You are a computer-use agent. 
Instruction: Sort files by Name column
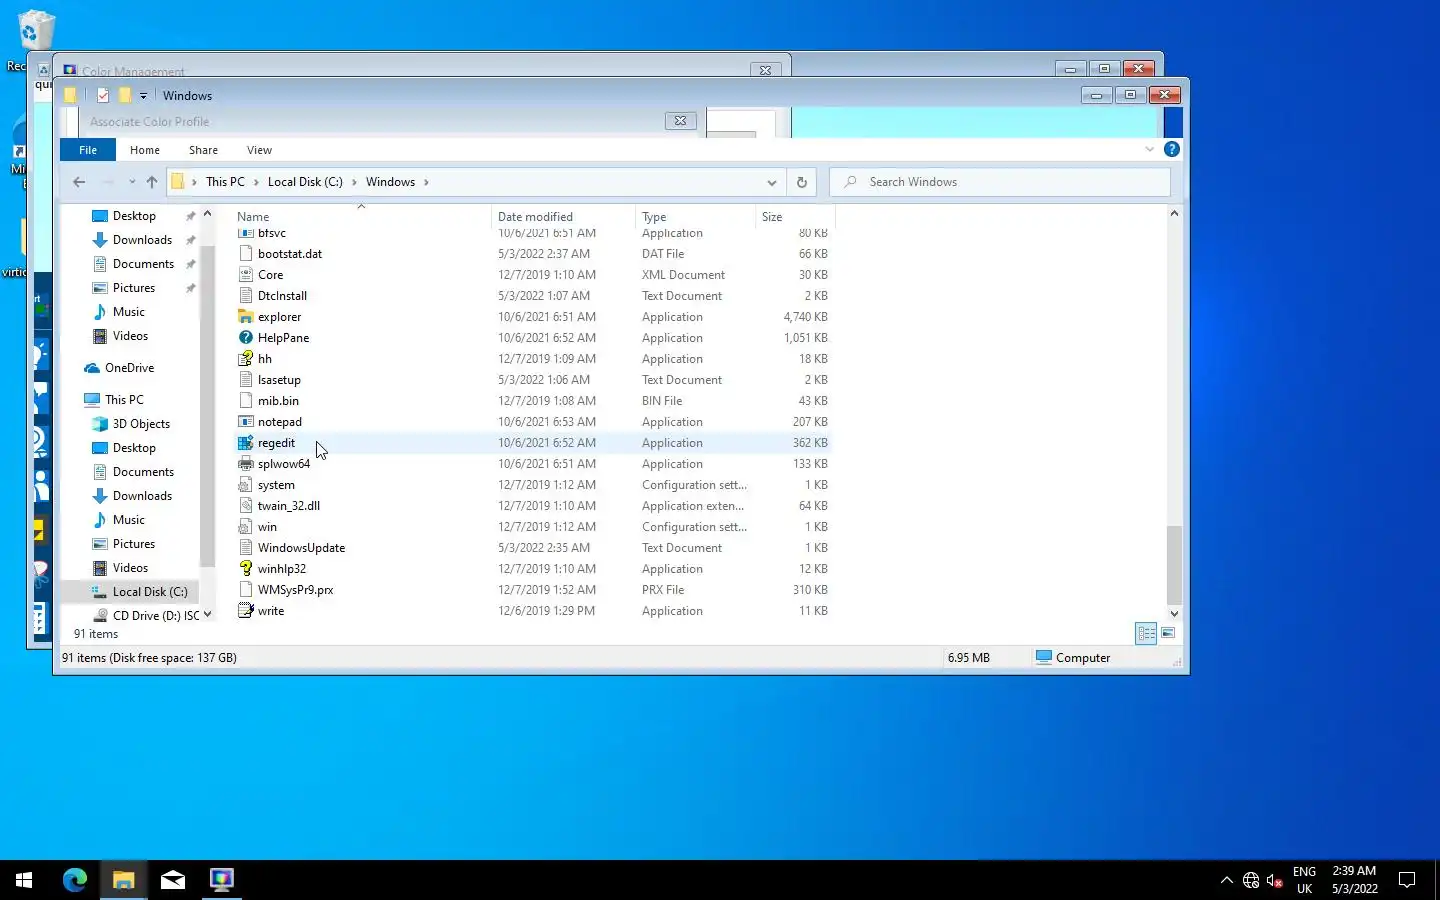pos(361,216)
